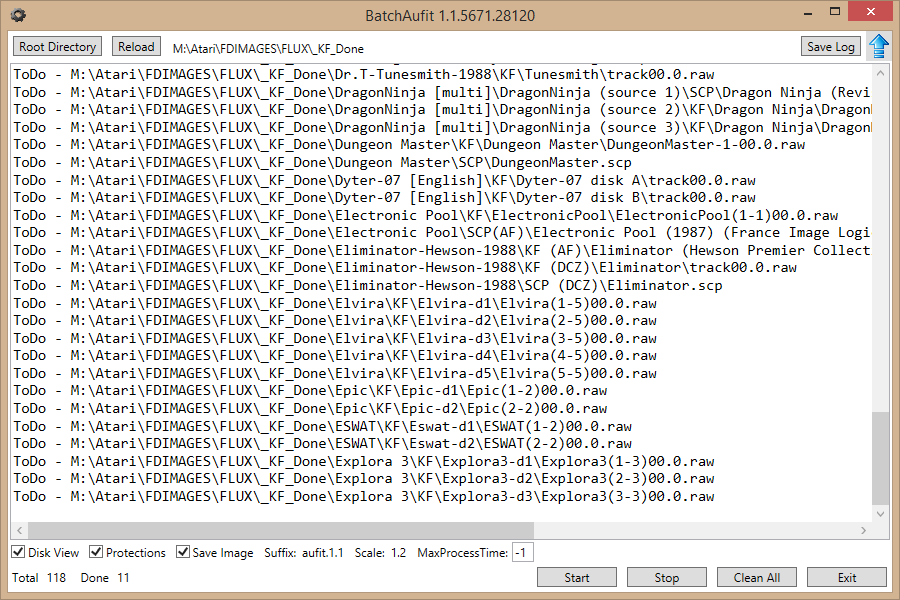Viewport: 900px width, 600px height.
Task: Click the Exit button
Action: pyautogui.click(x=847, y=578)
